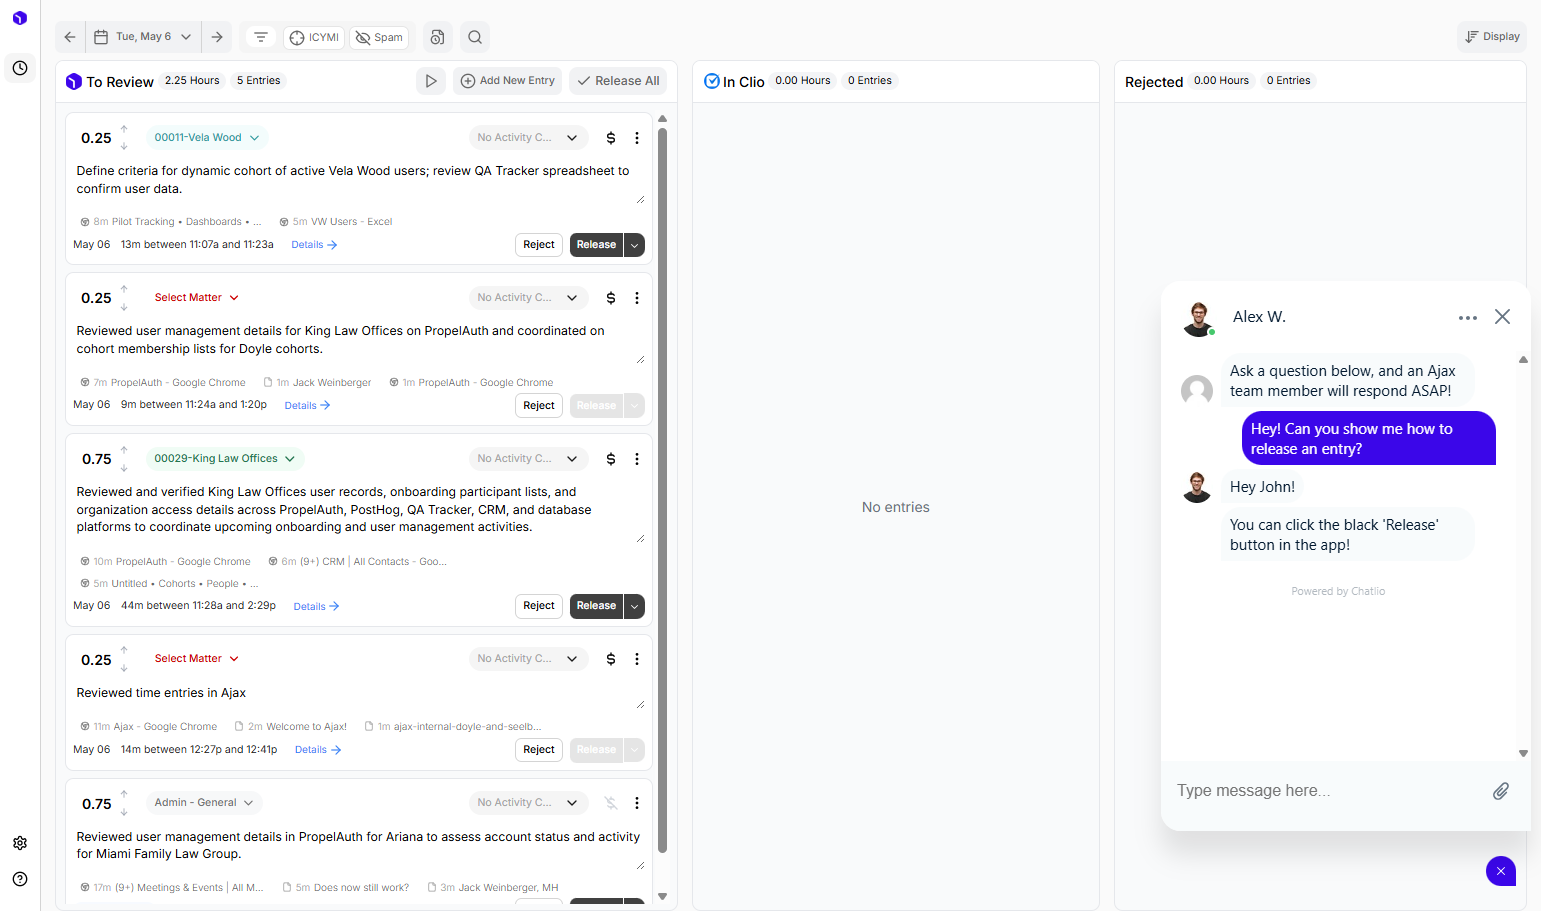Toggle non-billable icon on Admin General entry
The height and width of the screenshot is (911, 1541).
coord(611,803)
